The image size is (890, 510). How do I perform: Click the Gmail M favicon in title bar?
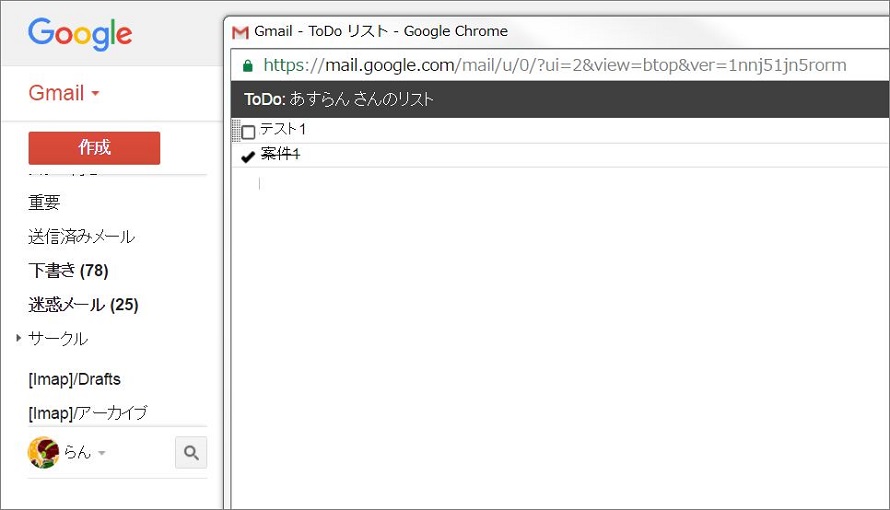pyautogui.click(x=241, y=32)
